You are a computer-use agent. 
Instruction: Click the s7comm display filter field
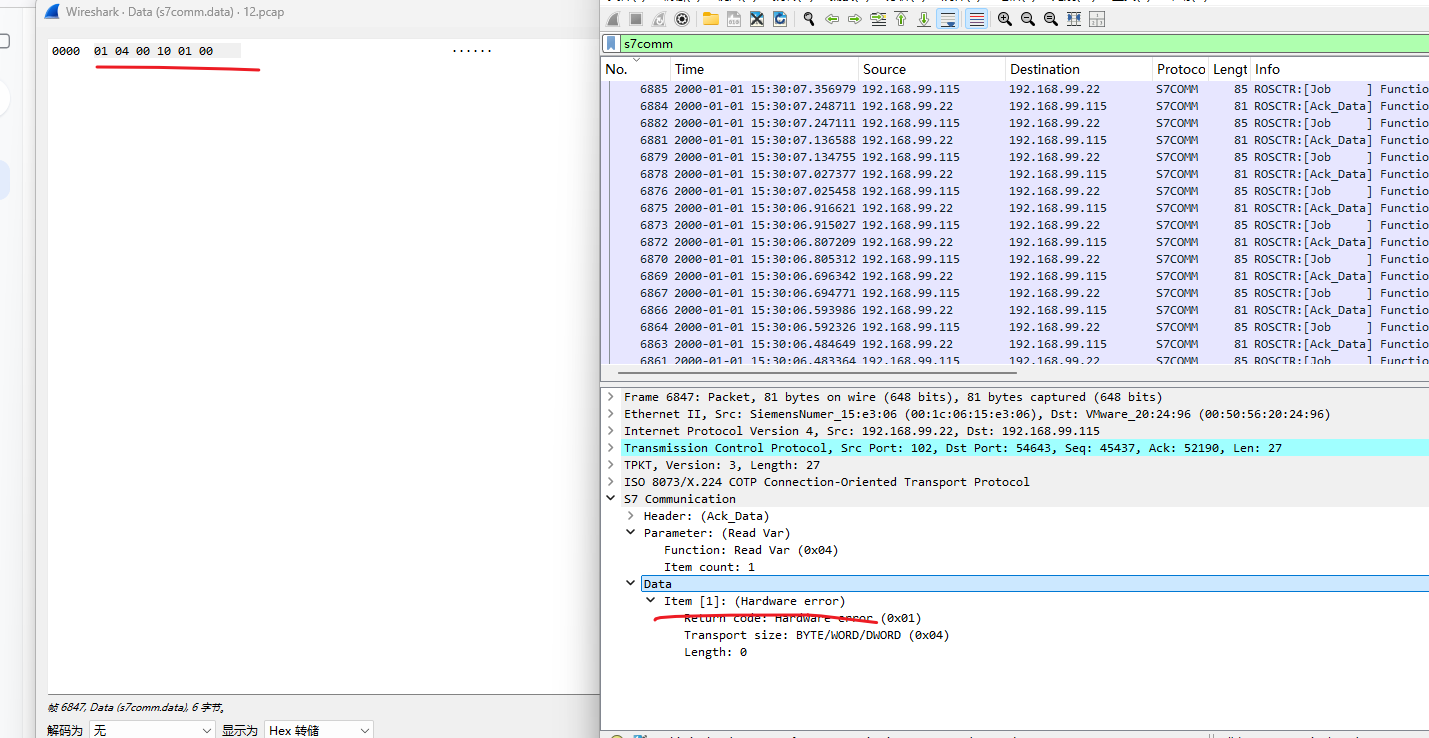(x=1024, y=43)
